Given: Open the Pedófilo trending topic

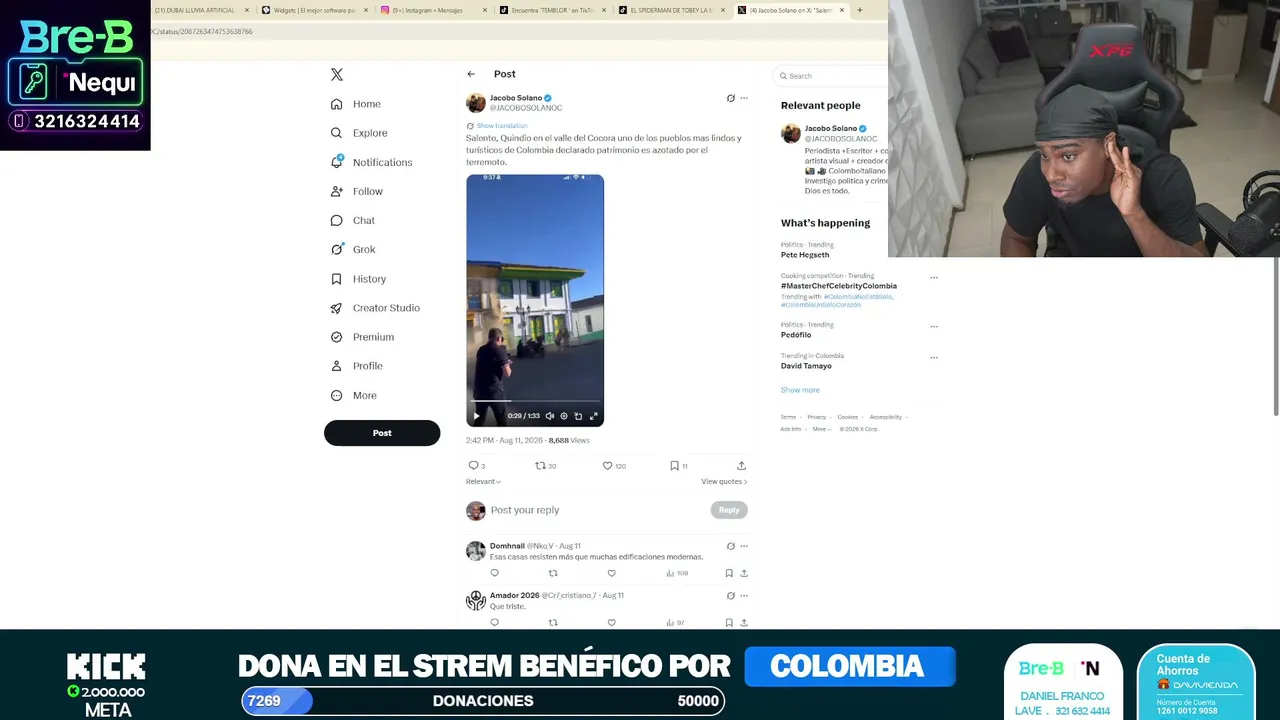Looking at the screenshot, I should click(796, 335).
